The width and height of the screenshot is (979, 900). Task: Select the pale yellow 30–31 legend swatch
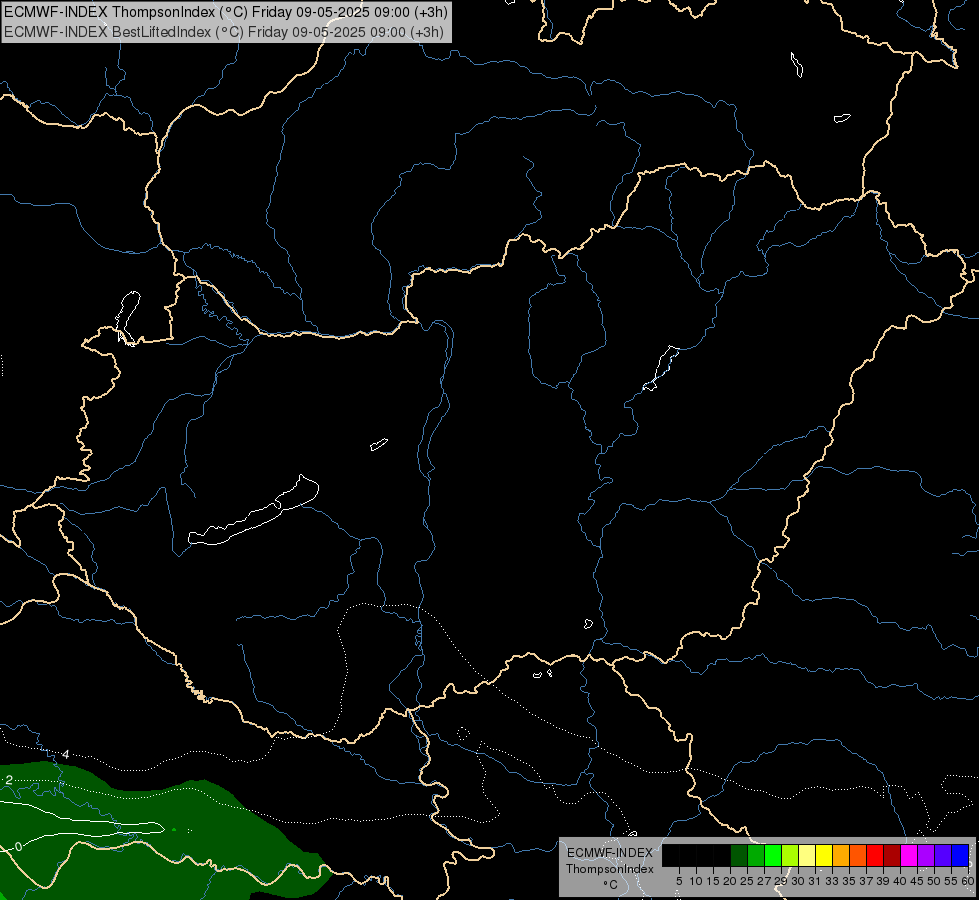pos(807,855)
